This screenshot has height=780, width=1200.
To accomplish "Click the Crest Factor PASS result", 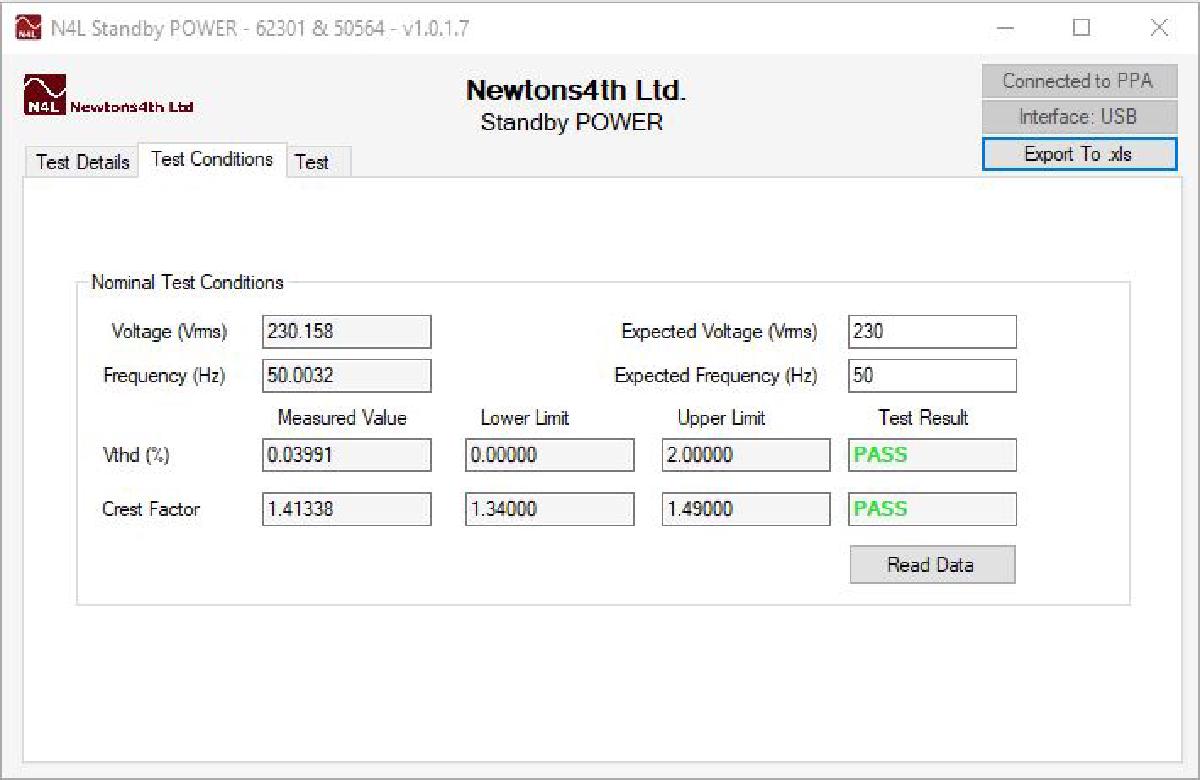I will pos(931,509).
